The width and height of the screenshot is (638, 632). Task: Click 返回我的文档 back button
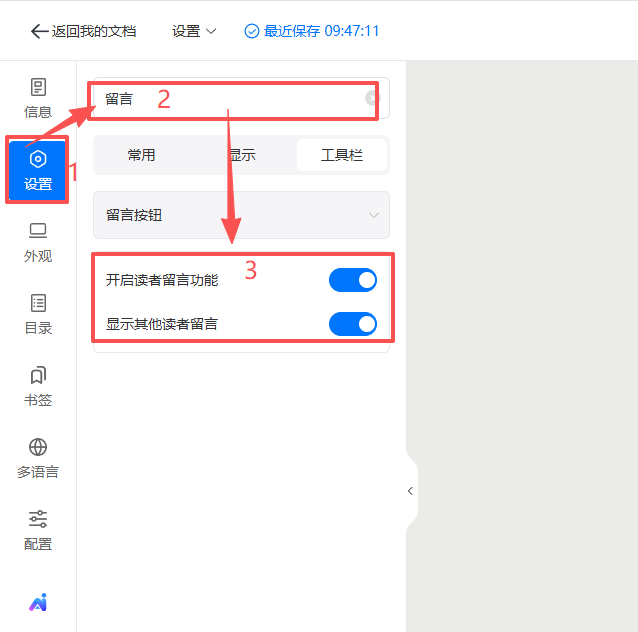click(83, 31)
